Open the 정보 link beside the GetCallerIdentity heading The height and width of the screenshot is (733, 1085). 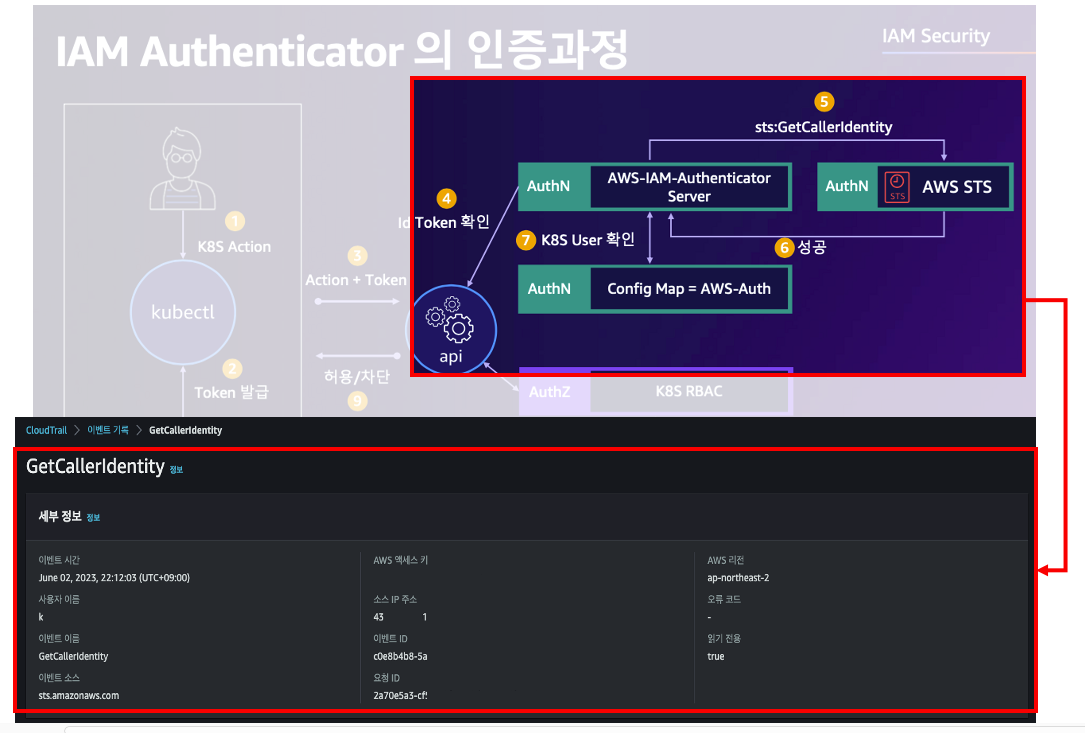coord(176,470)
